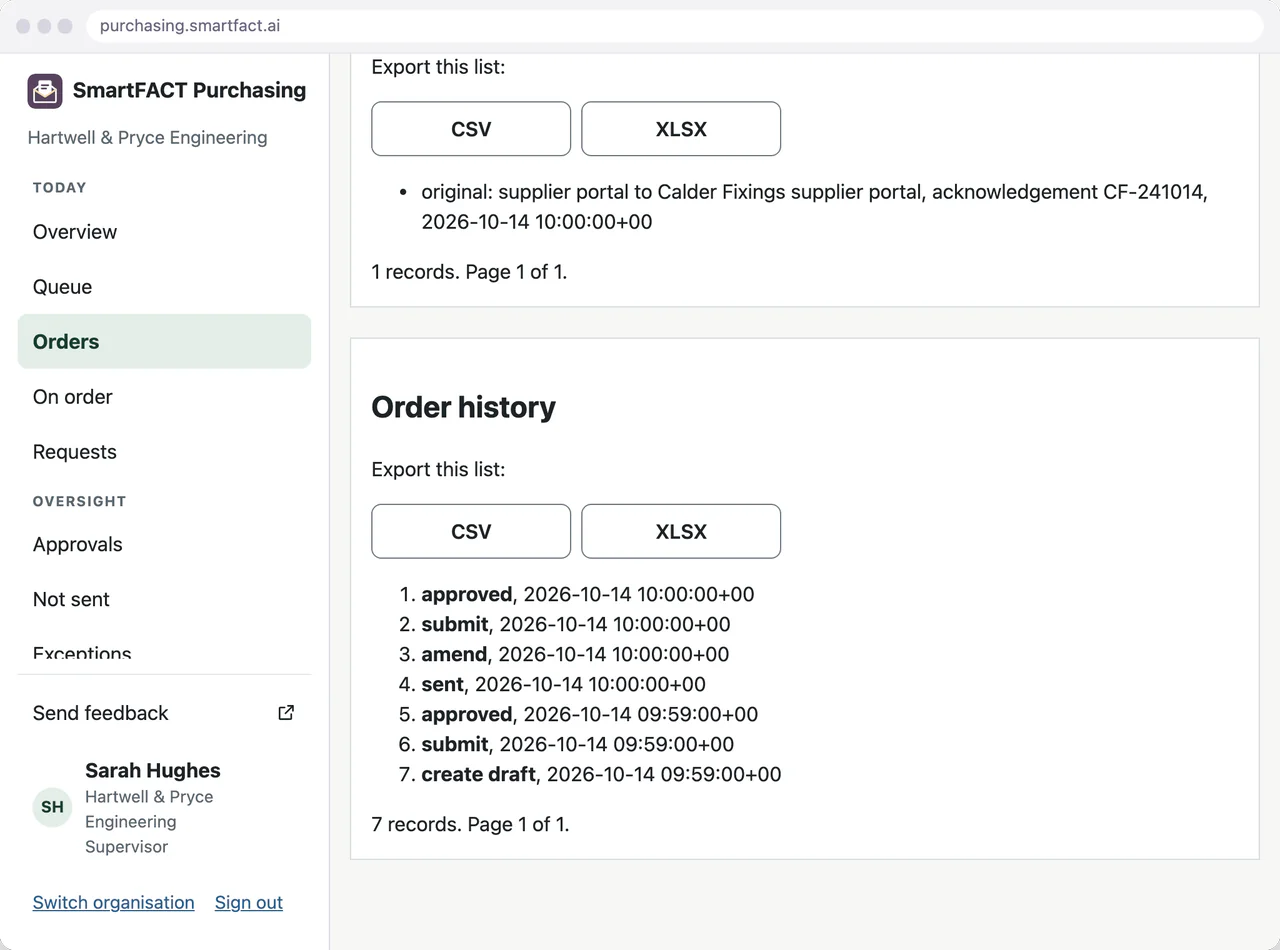Screen dimensions: 1280x950
Task: Click the submit entry at 10:00:00
Action: [x=576, y=624]
